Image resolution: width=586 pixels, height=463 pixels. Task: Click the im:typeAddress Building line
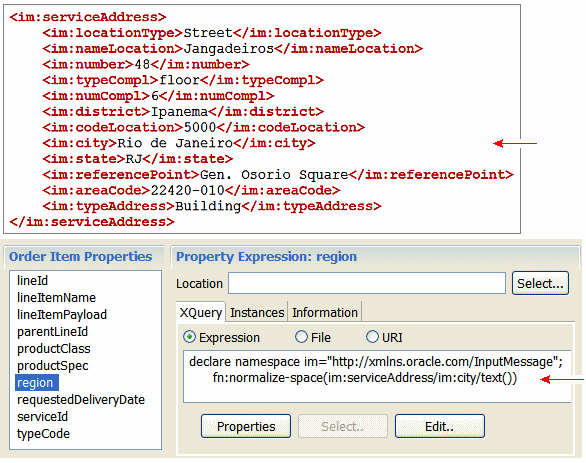pos(212,206)
